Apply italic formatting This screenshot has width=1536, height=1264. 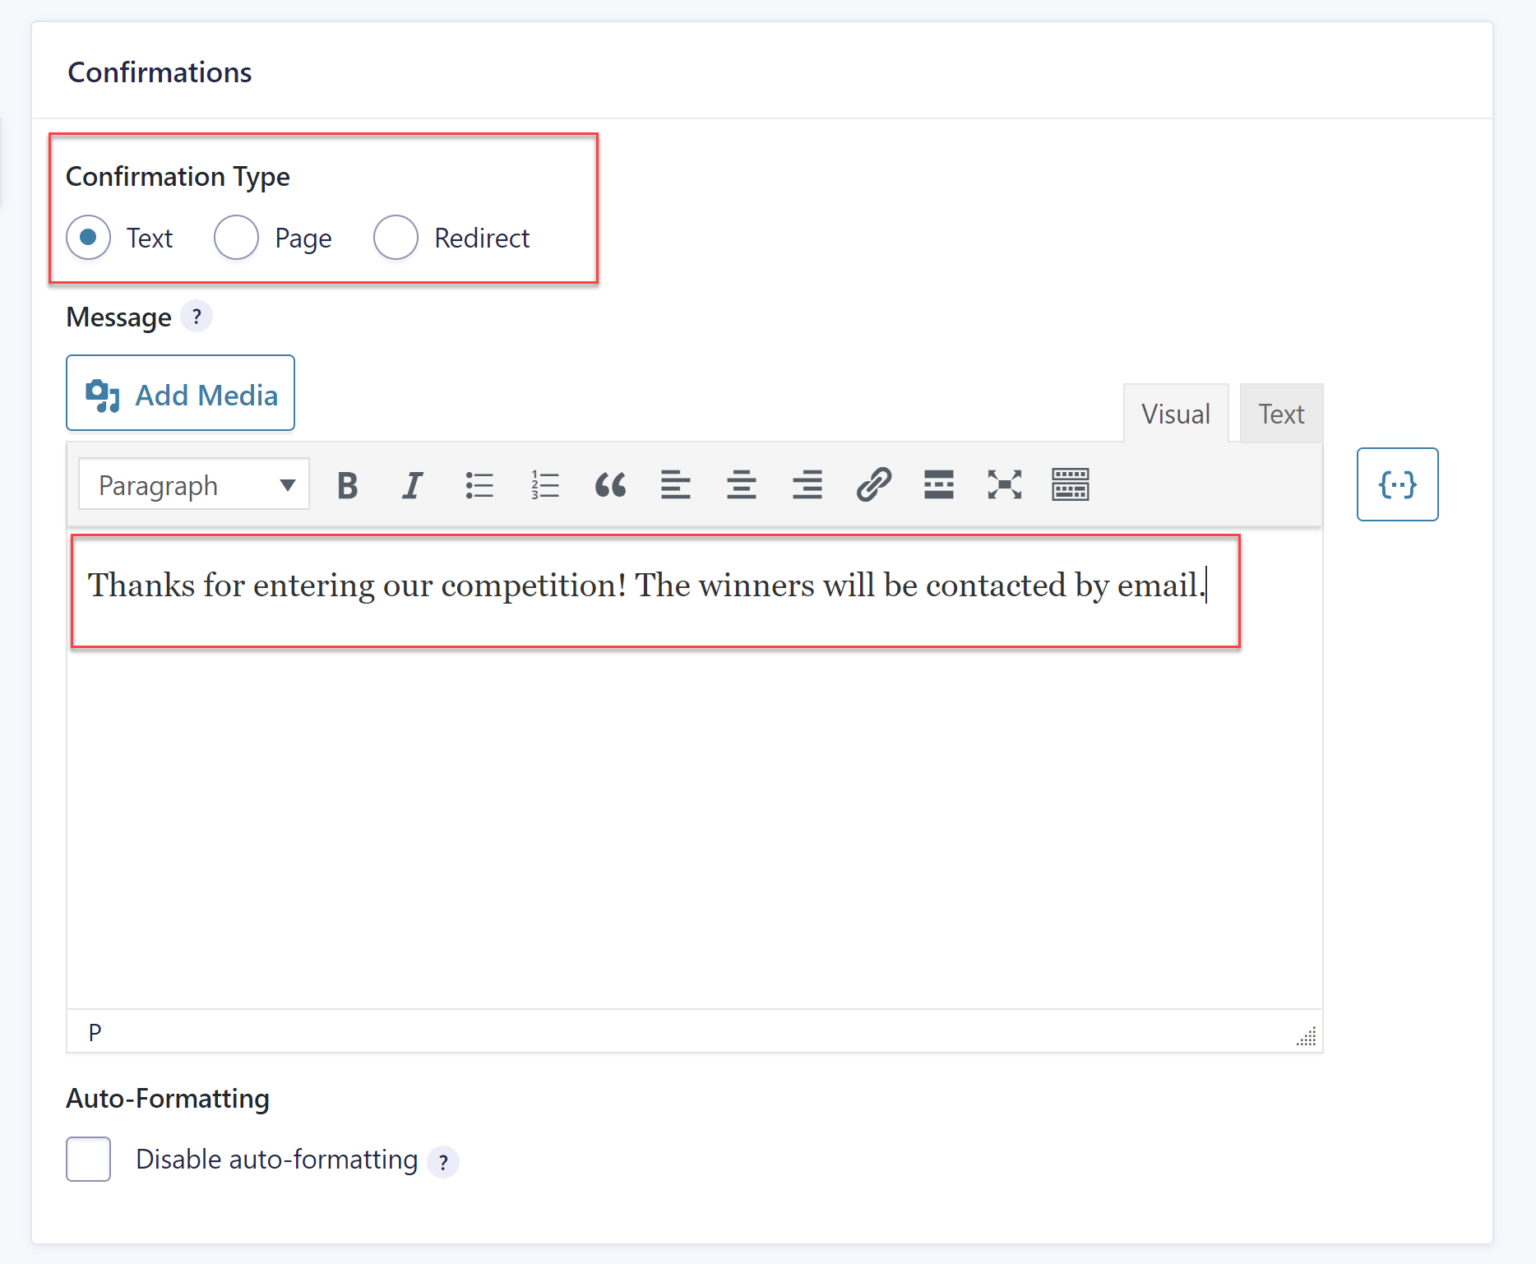412,485
